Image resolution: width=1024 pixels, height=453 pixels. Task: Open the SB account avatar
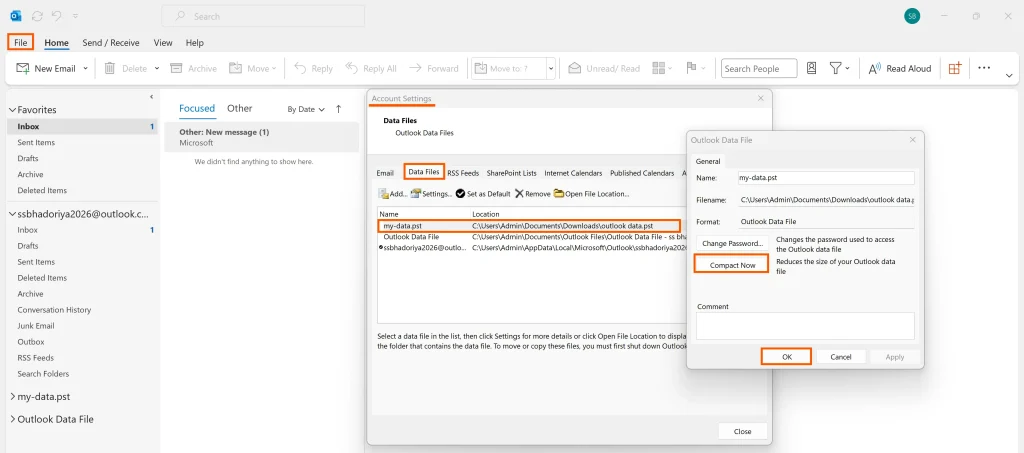click(x=912, y=16)
